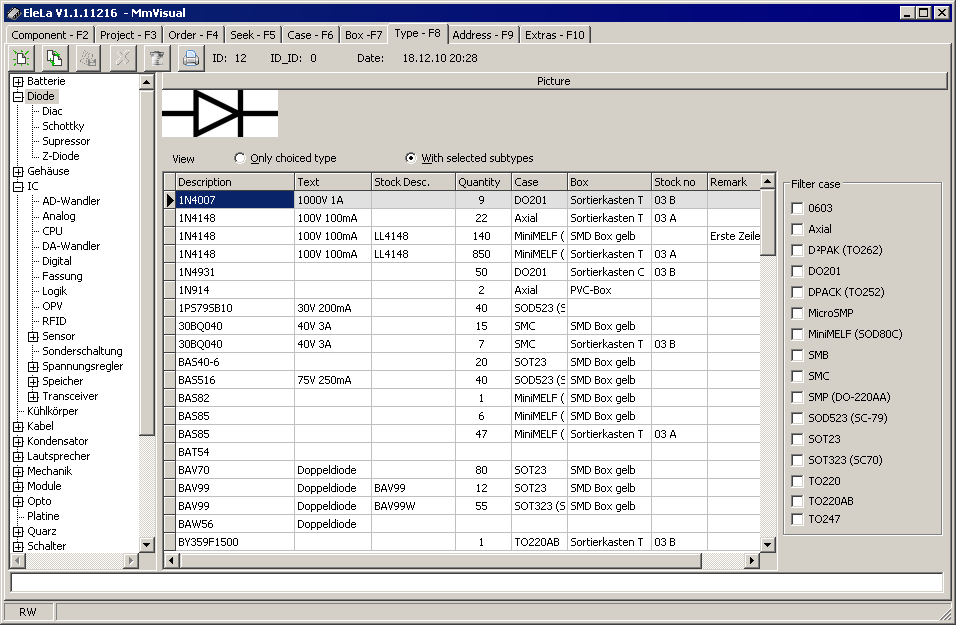Collapse the Diode tree node
The width and height of the screenshot is (956, 625).
click(x=18, y=96)
